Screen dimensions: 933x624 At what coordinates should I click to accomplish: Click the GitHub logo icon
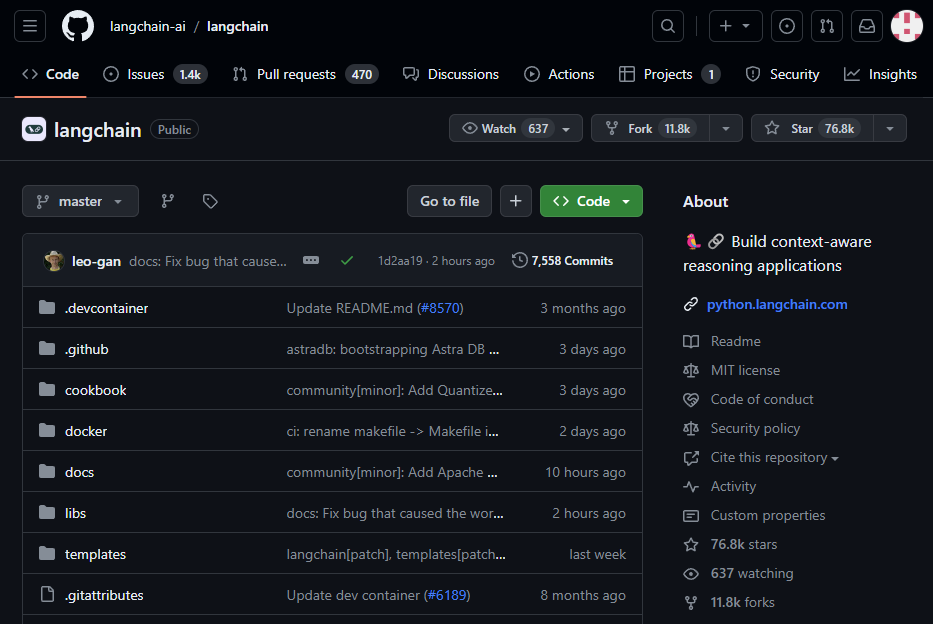coord(78,26)
